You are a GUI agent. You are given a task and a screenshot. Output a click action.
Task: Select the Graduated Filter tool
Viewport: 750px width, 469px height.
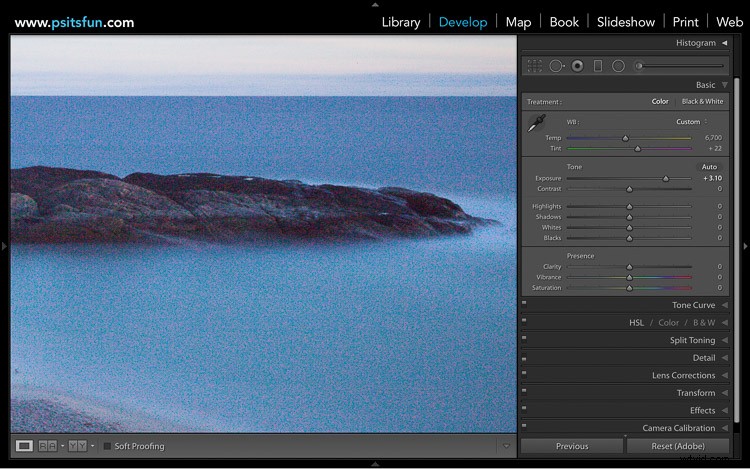tap(598, 66)
